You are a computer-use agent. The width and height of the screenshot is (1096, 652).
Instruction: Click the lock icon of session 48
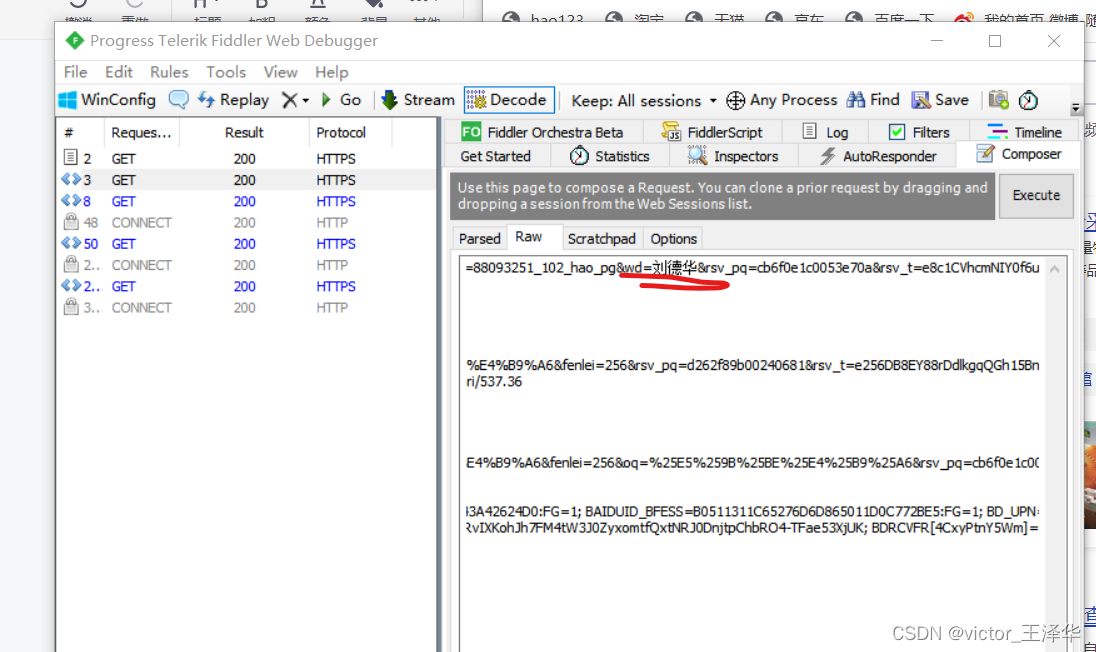[x=71, y=222]
